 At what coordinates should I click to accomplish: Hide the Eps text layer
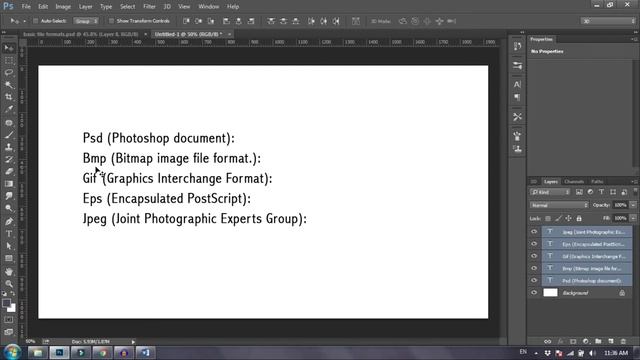click(x=534, y=244)
